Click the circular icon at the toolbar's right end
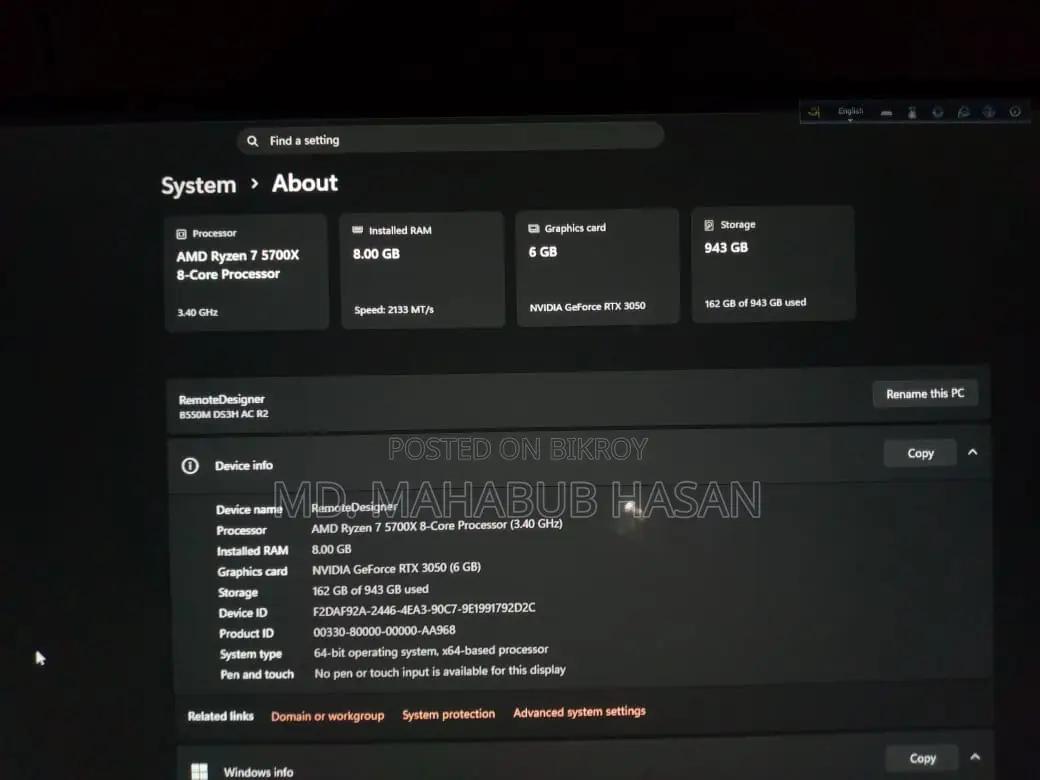 [x=1015, y=111]
